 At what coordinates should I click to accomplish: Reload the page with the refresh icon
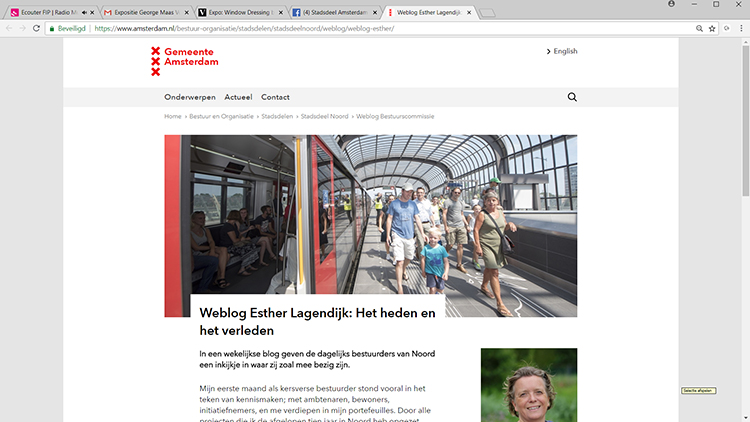(36, 29)
